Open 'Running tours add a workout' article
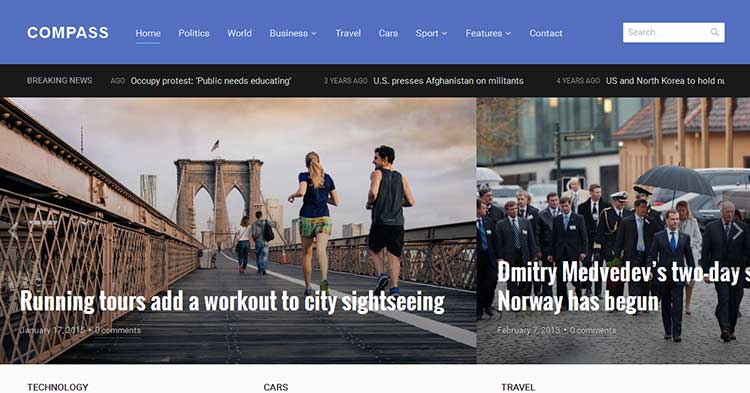This screenshot has width=750, height=393. click(232, 301)
